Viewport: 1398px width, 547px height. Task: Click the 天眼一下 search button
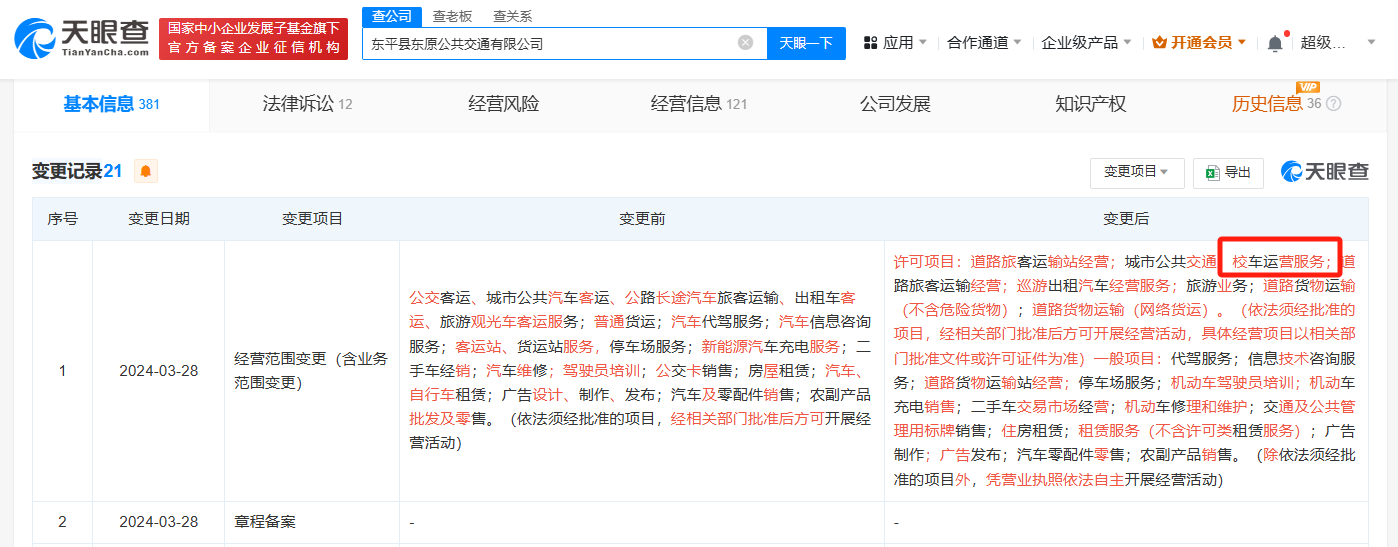click(806, 43)
